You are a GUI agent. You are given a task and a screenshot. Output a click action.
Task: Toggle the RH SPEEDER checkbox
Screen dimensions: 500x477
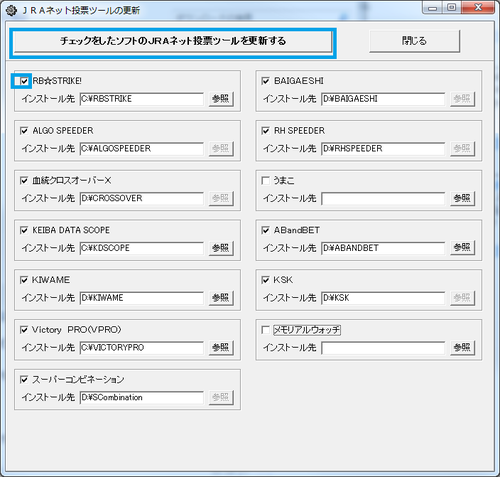[265, 131]
